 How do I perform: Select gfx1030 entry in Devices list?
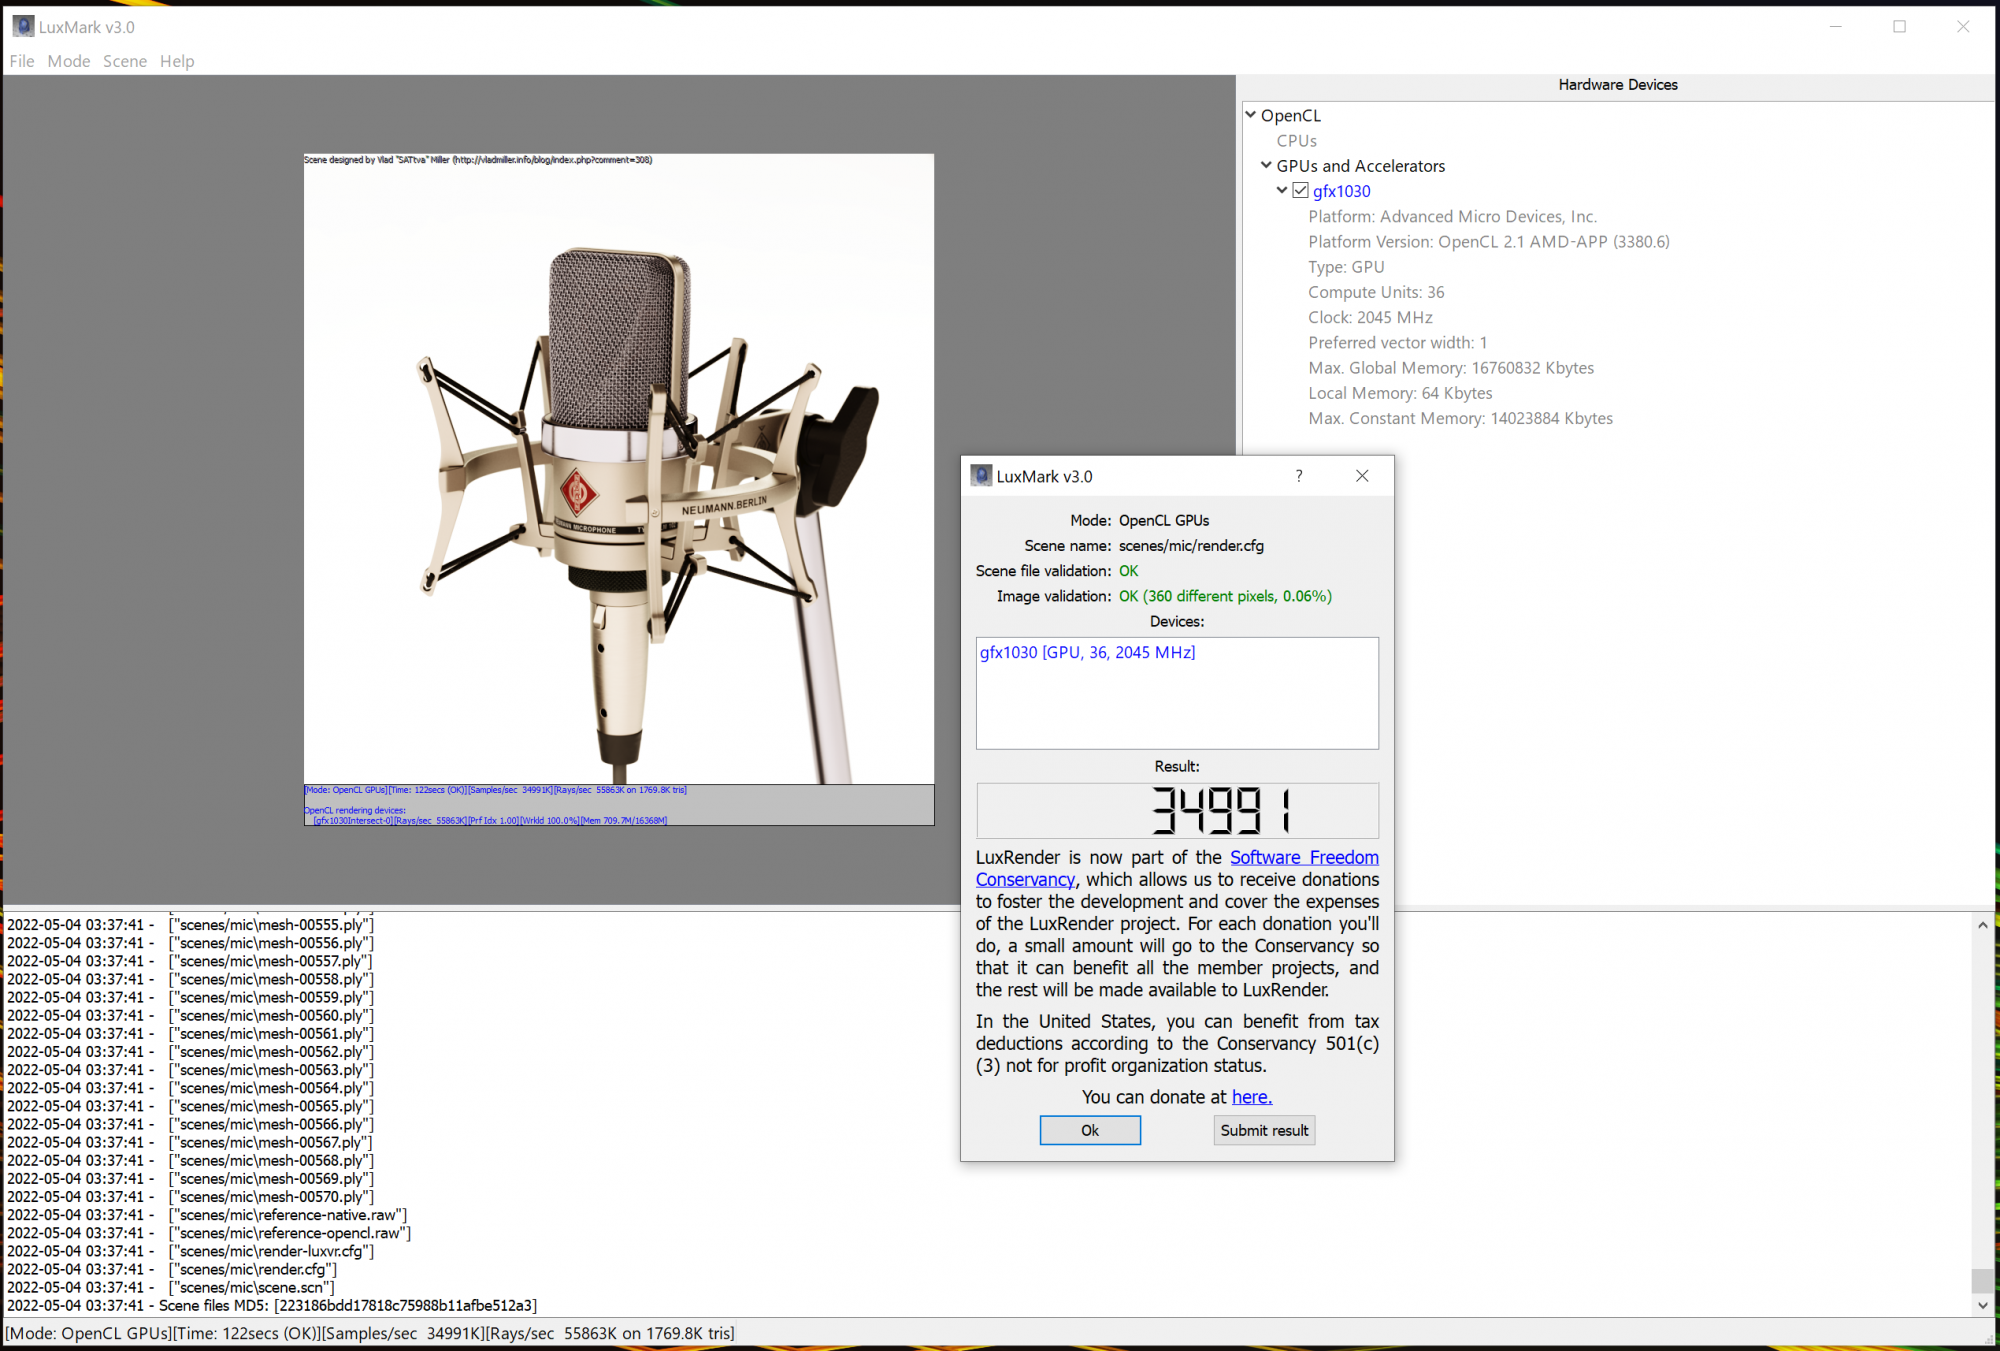coord(1087,652)
